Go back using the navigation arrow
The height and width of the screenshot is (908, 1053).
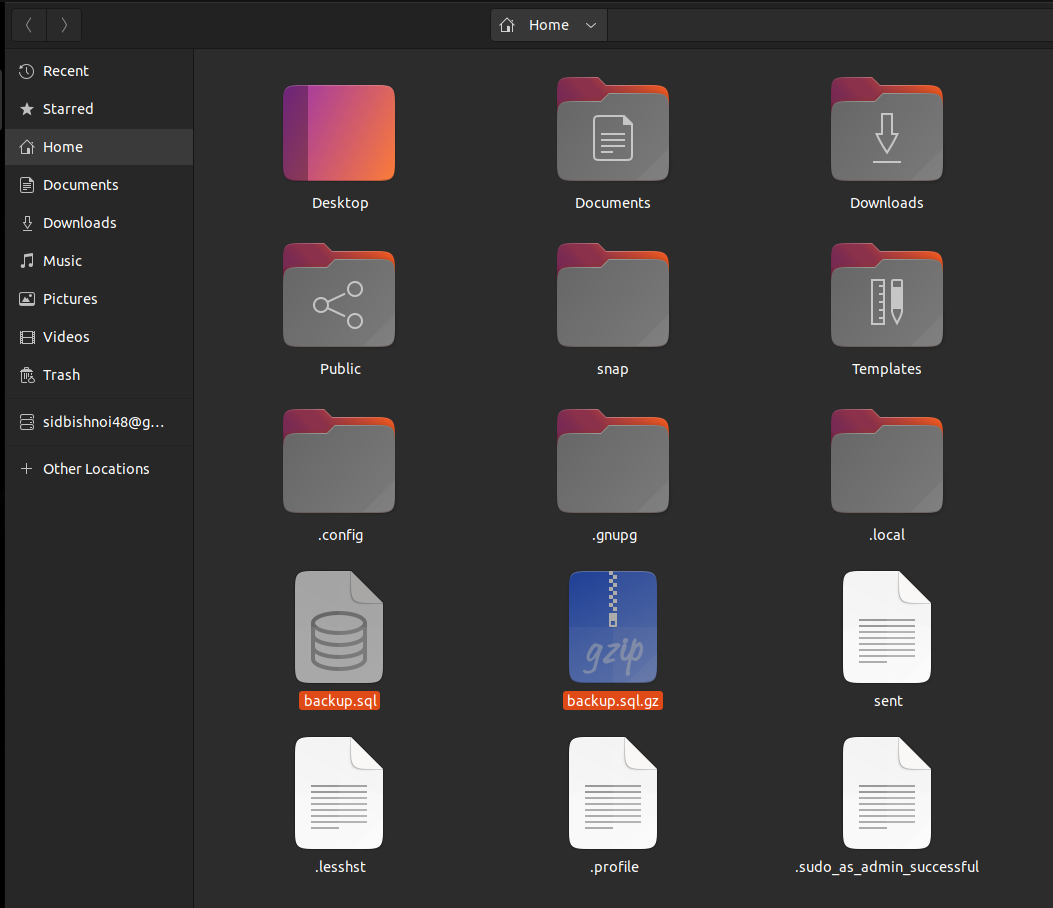(28, 25)
